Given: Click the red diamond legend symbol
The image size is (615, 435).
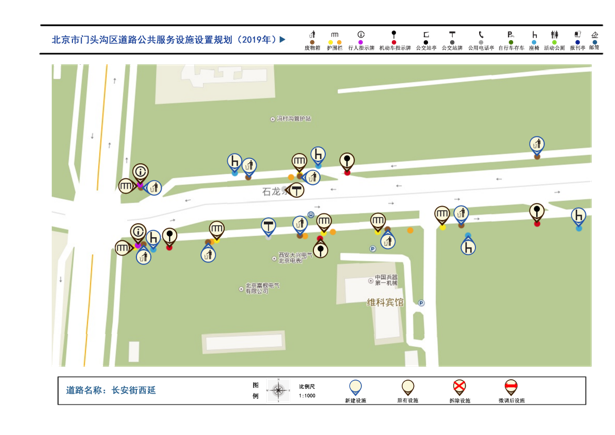Looking at the screenshot, I should point(394,43).
